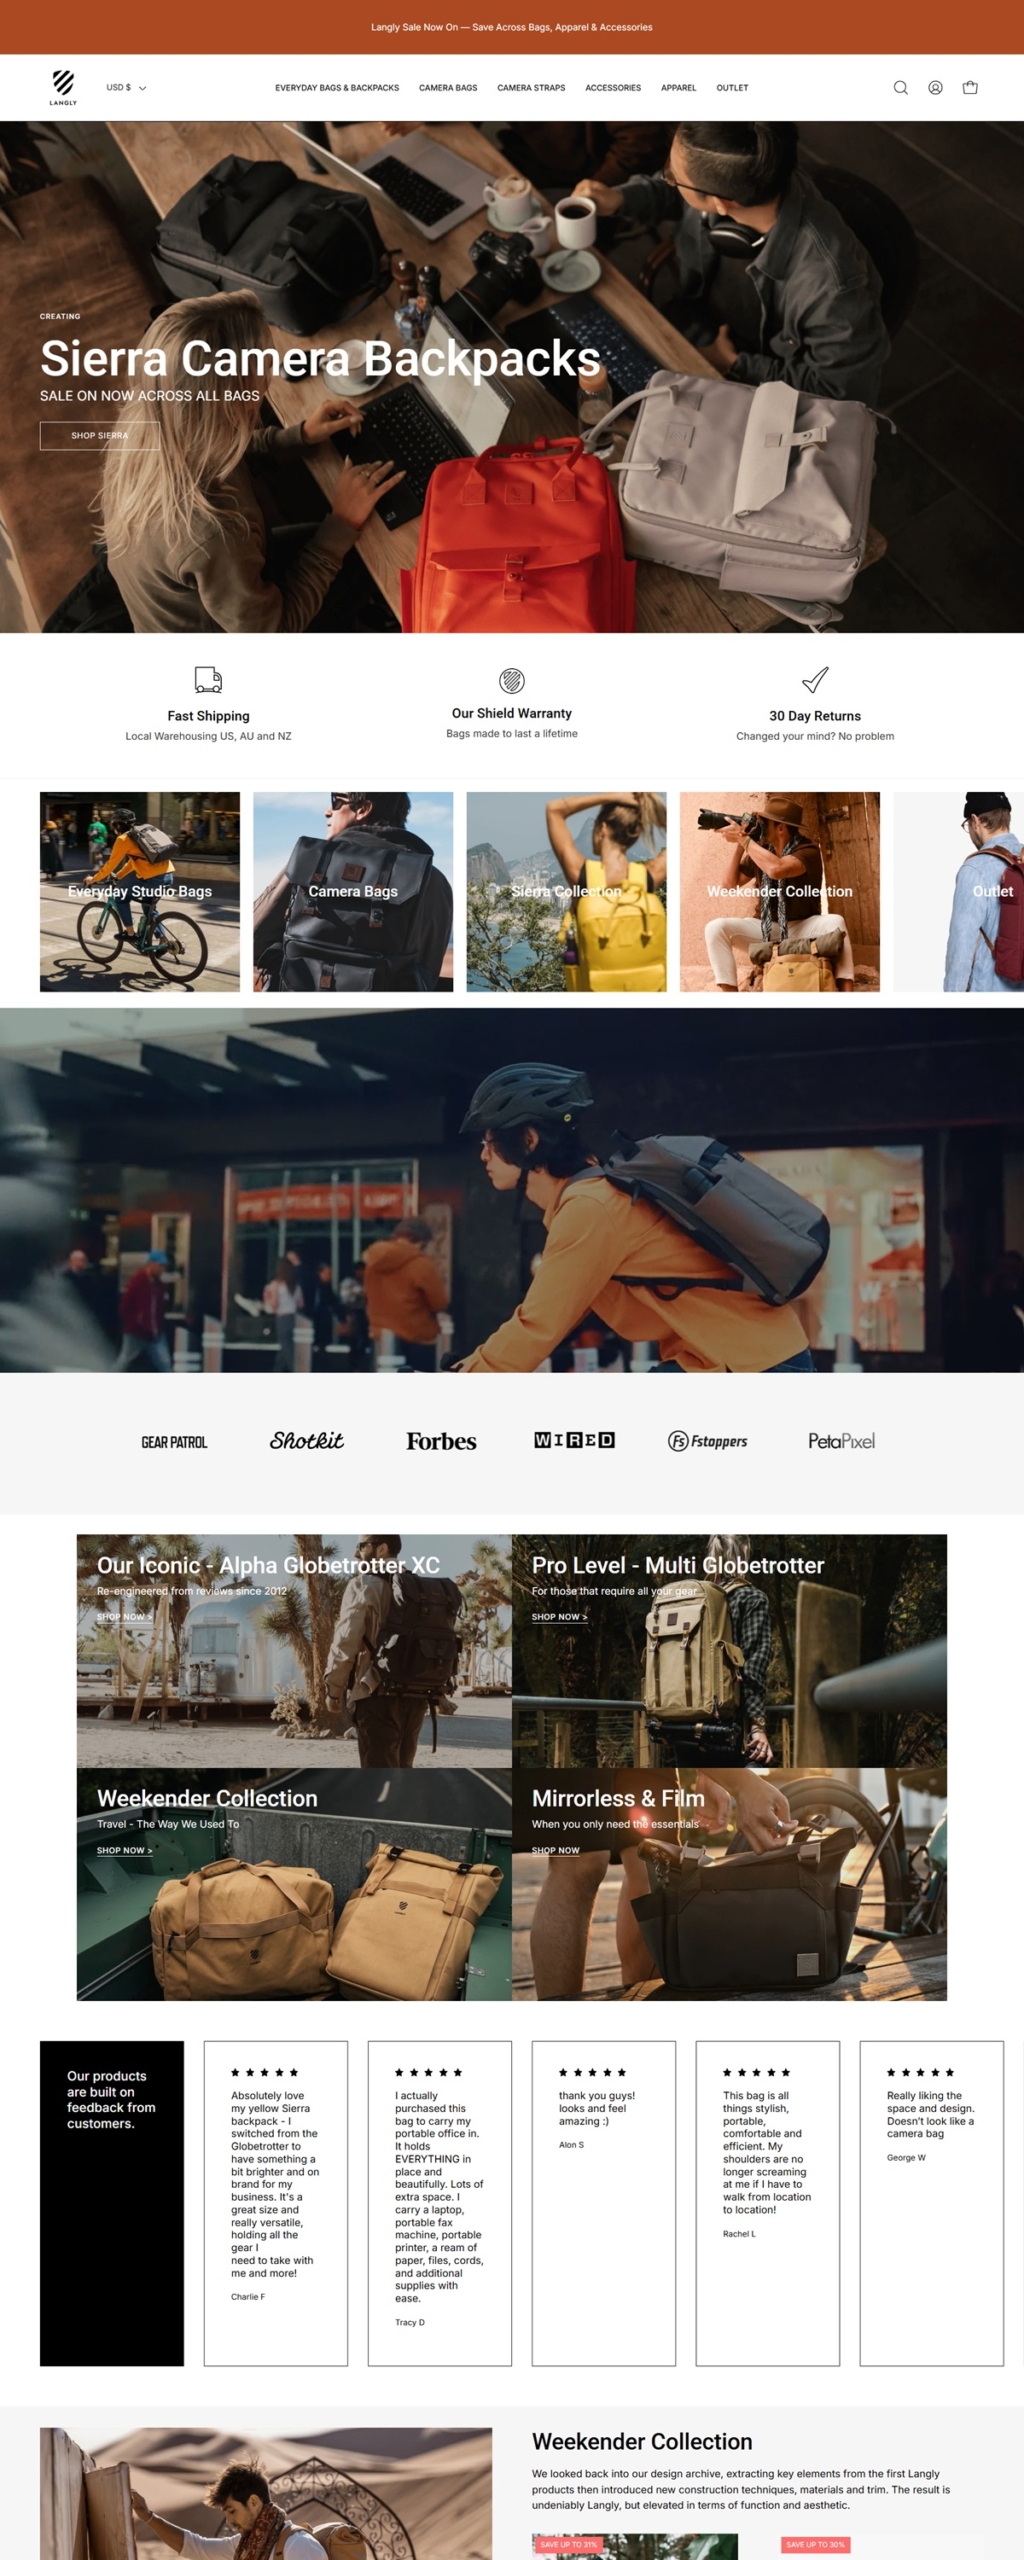This screenshot has height=2560, width=1024.
Task: Click Alon S's review card
Action: point(604,2203)
